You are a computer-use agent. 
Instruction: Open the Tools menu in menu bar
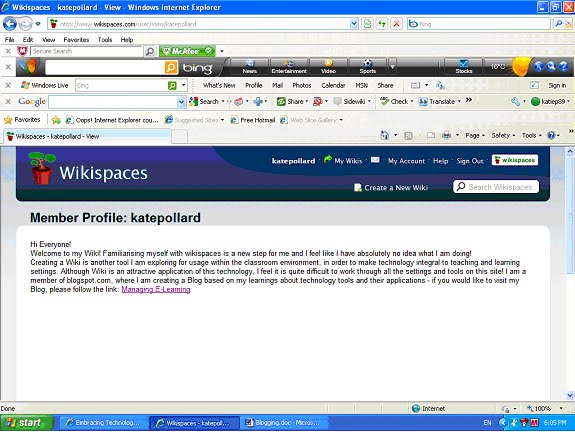point(105,40)
